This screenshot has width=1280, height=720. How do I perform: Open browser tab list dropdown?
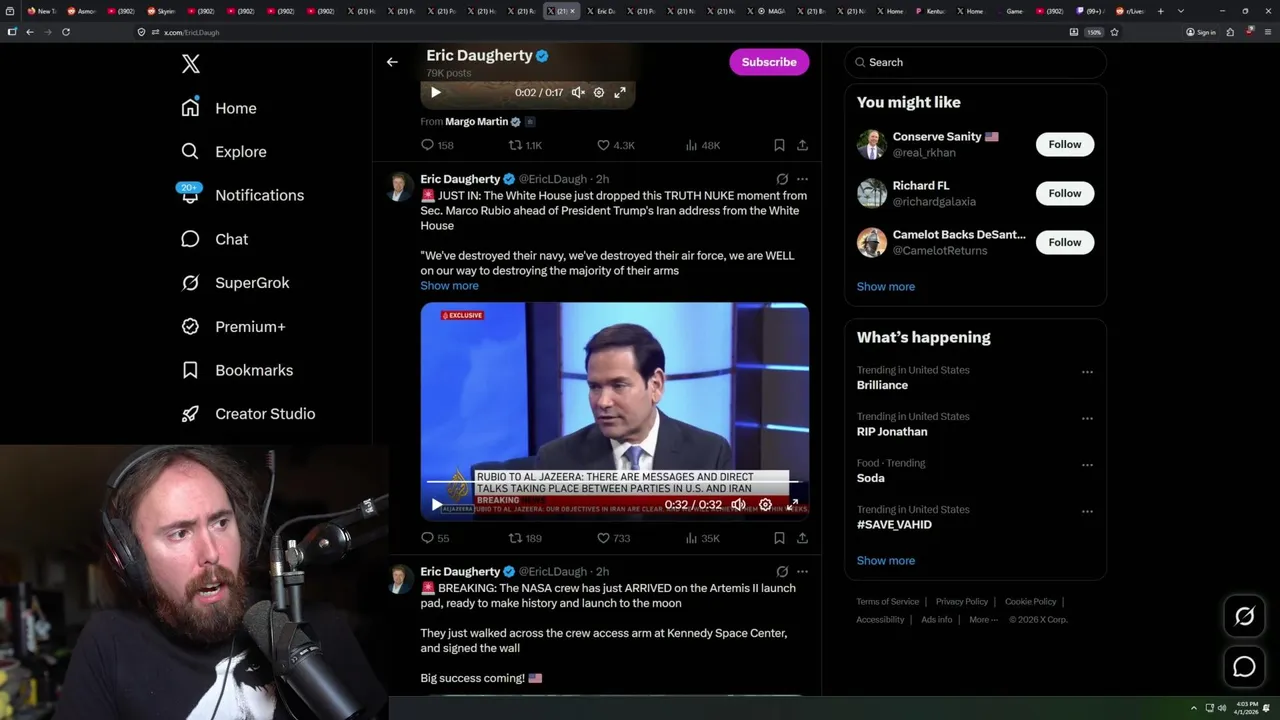point(1181,11)
